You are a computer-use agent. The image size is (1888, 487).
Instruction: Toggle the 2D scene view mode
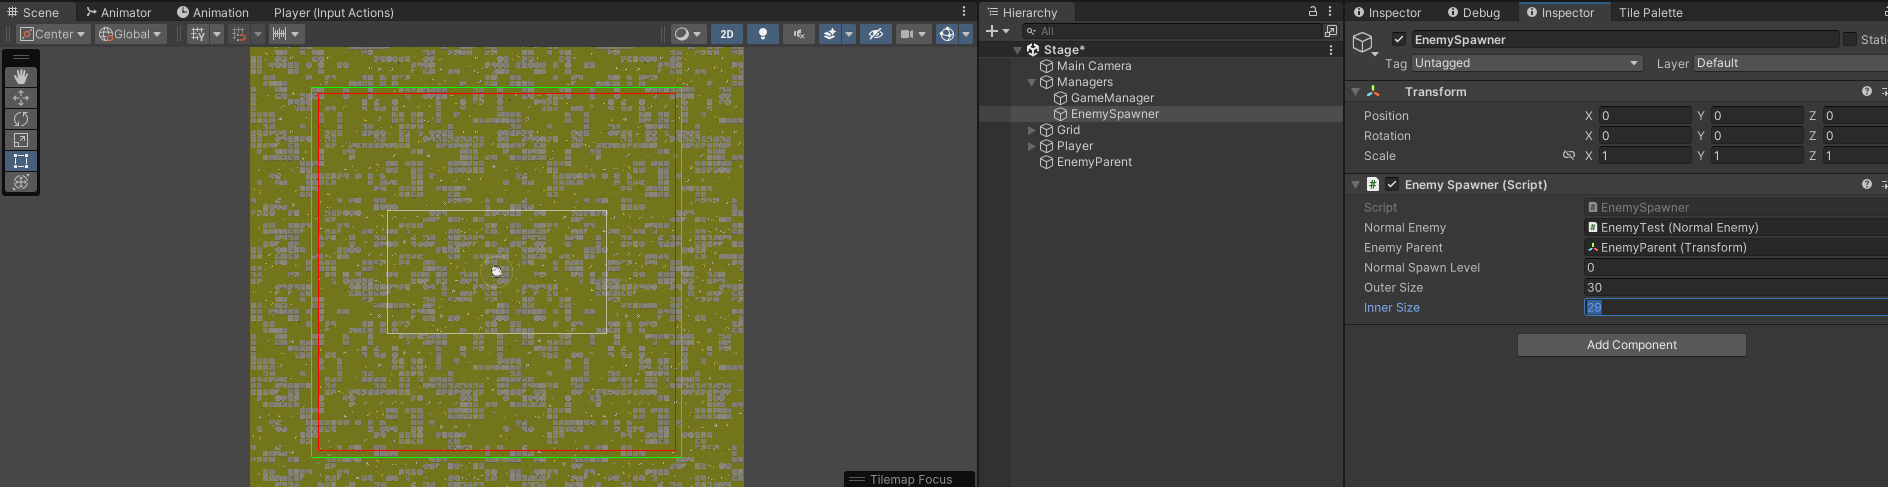pos(727,34)
